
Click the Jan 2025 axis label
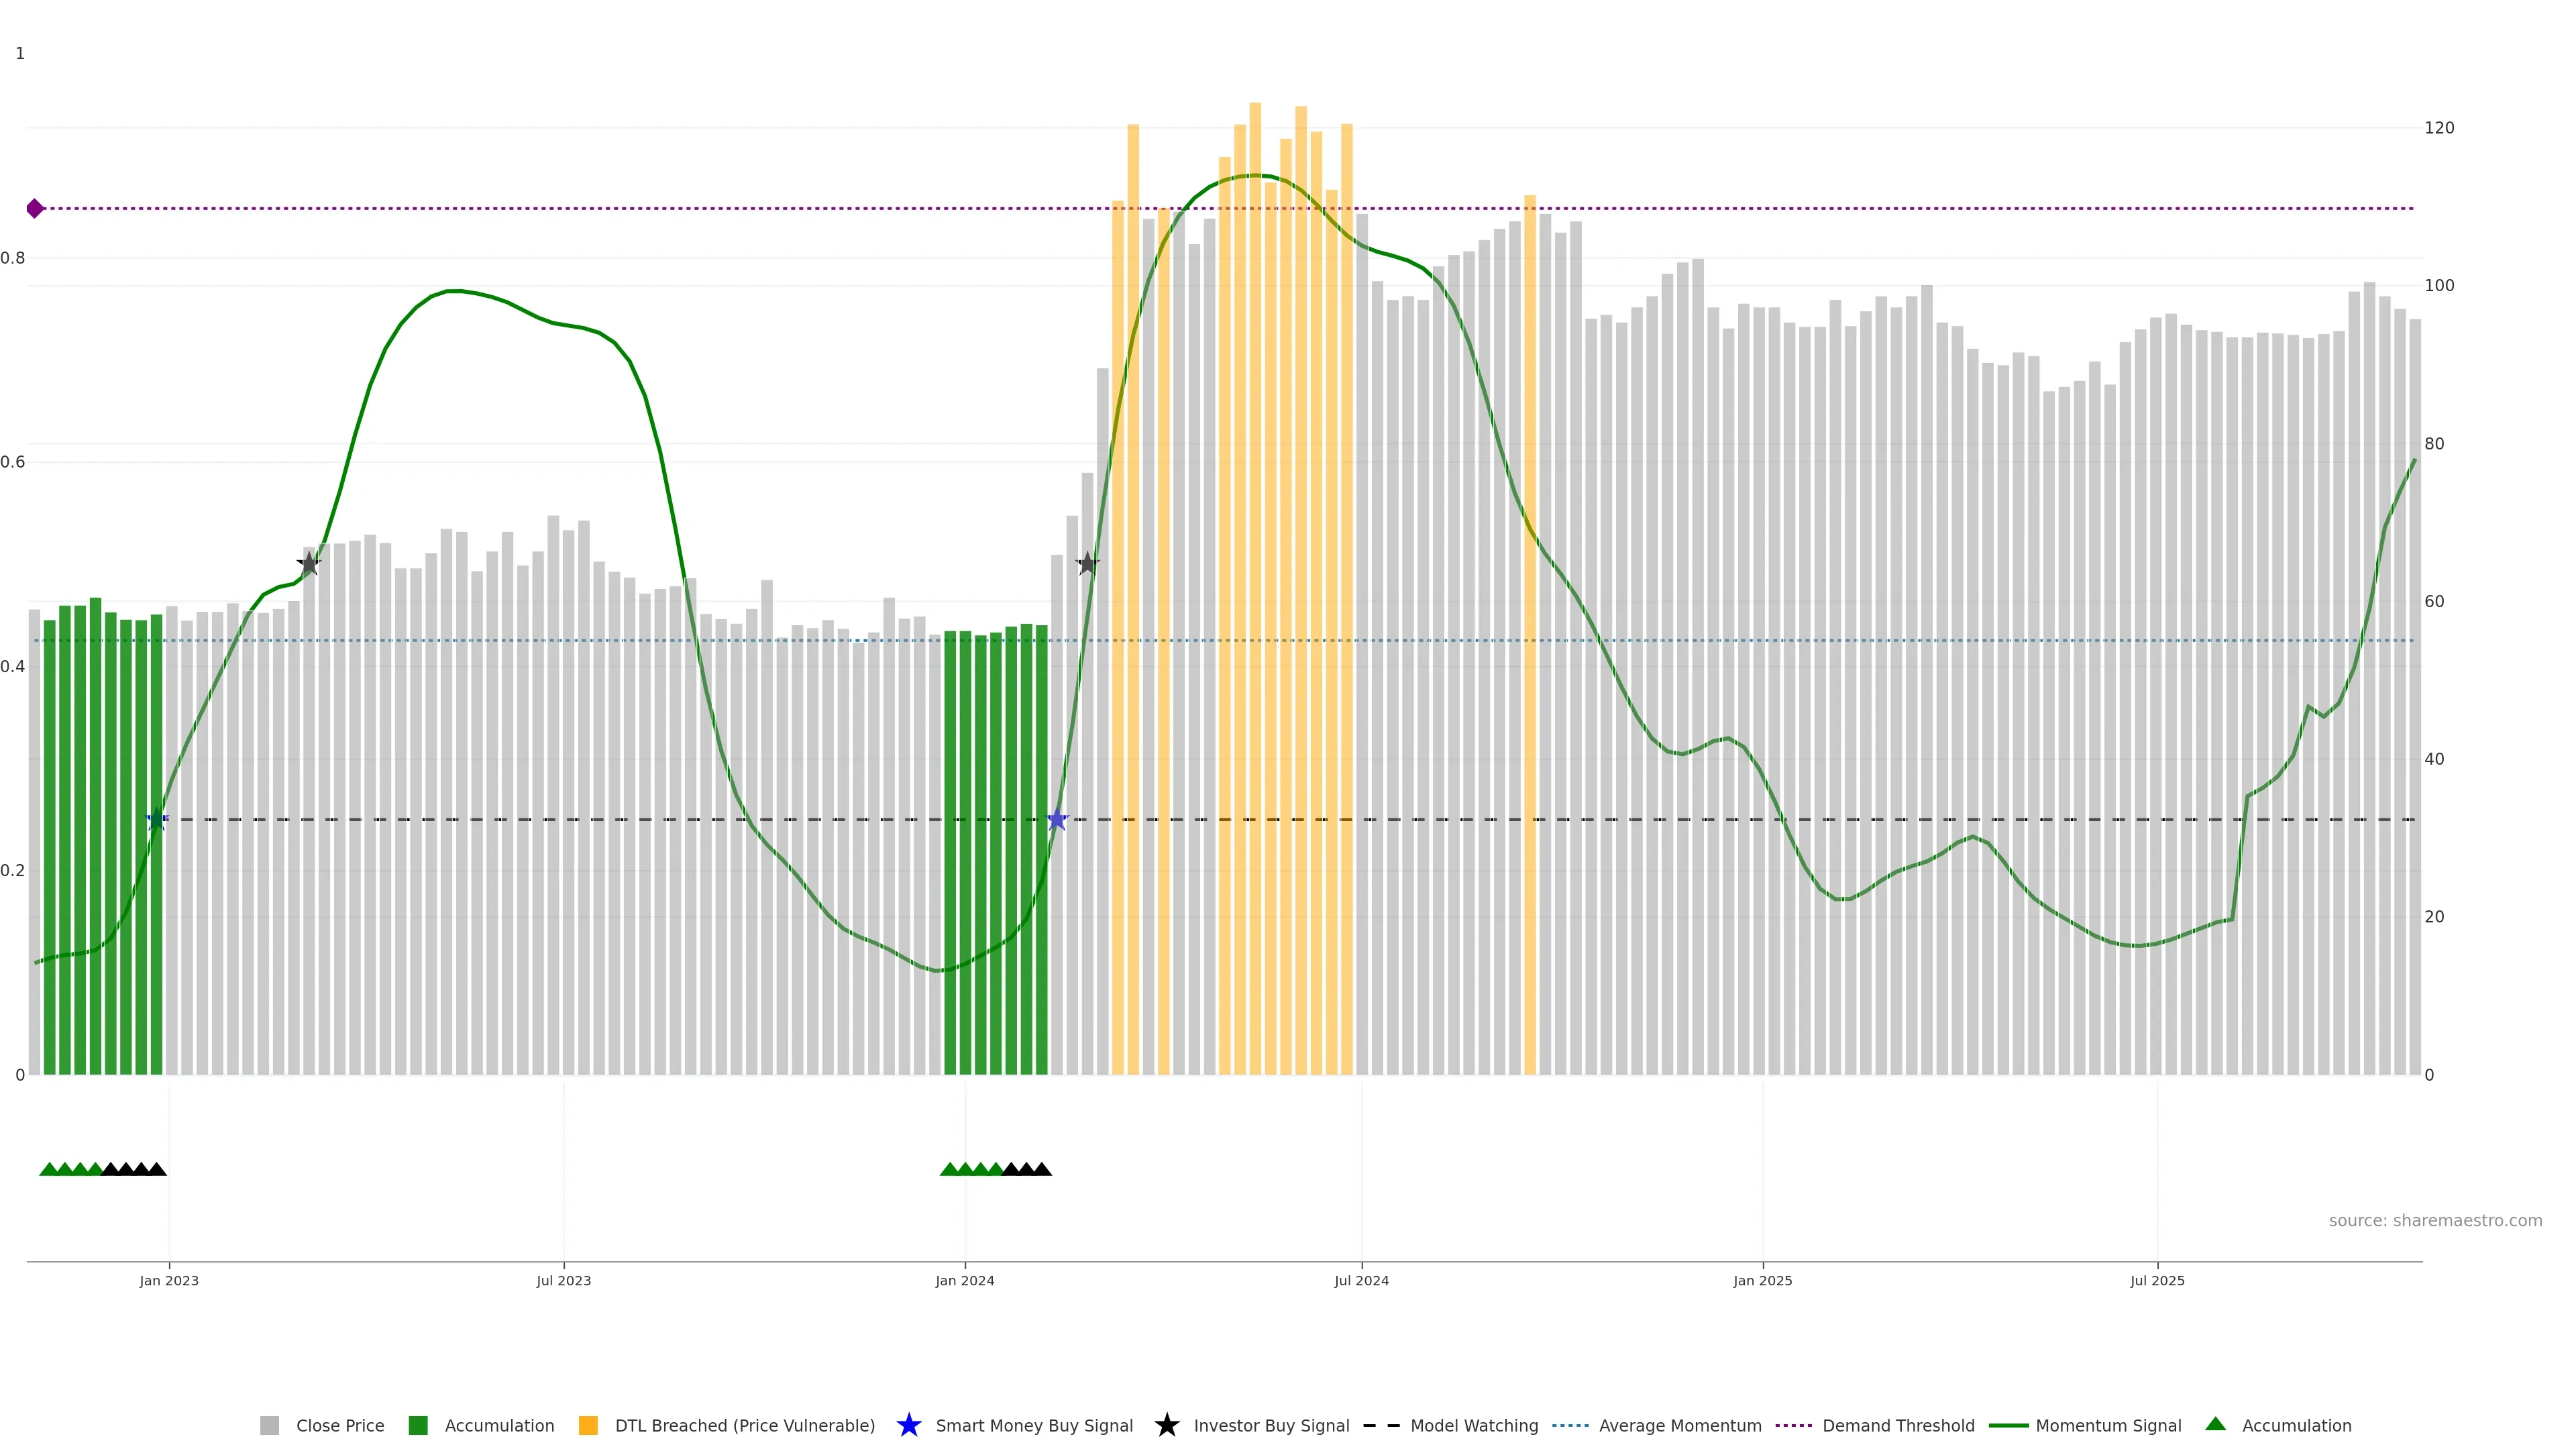[x=1762, y=1280]
